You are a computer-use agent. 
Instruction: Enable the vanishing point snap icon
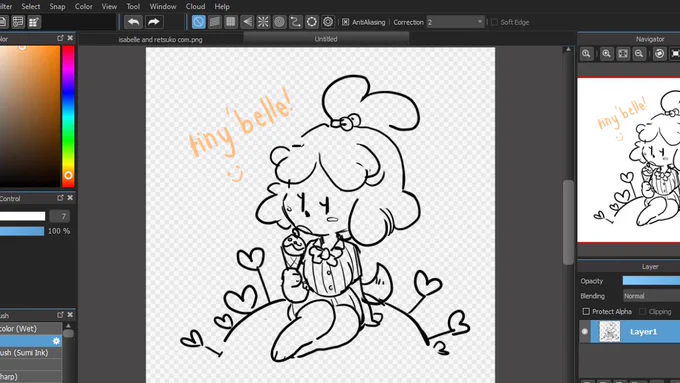pyautogui.click(x=247, y=22)
